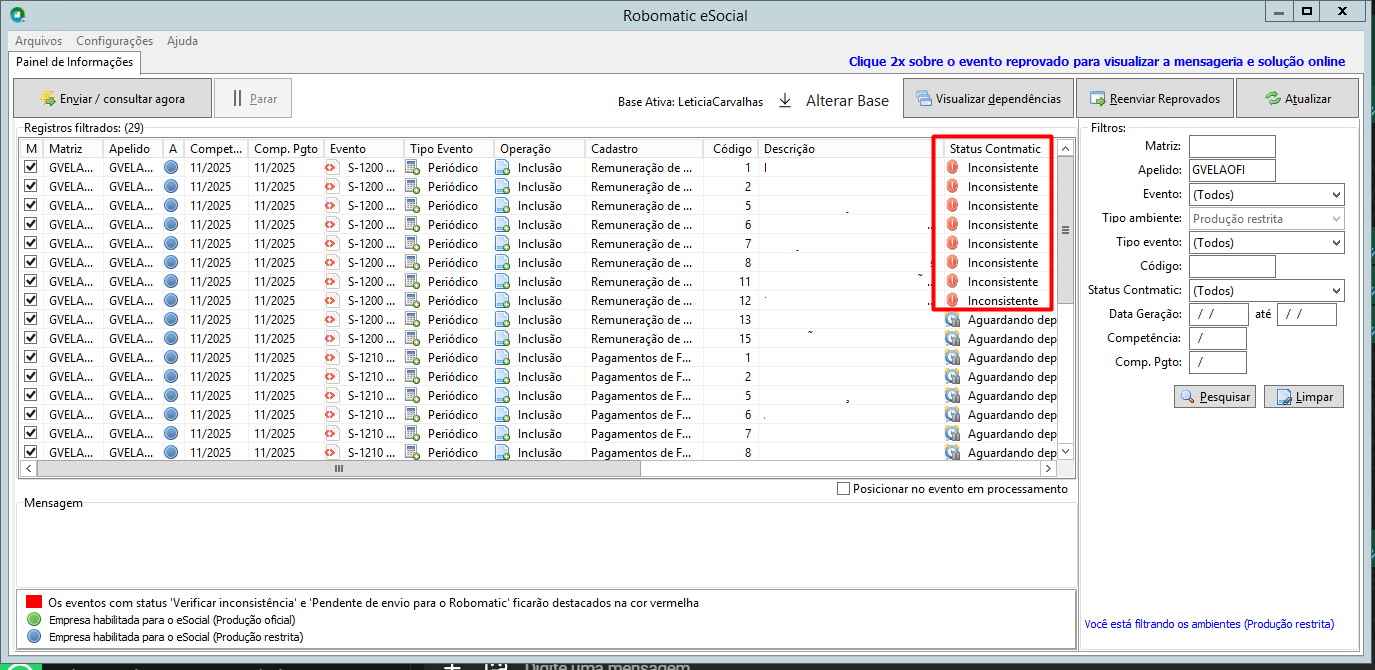
Task: Click Aguardando status icon in S-1210 code 7 row
Action: pyautogui.click(x=953, y=434)
